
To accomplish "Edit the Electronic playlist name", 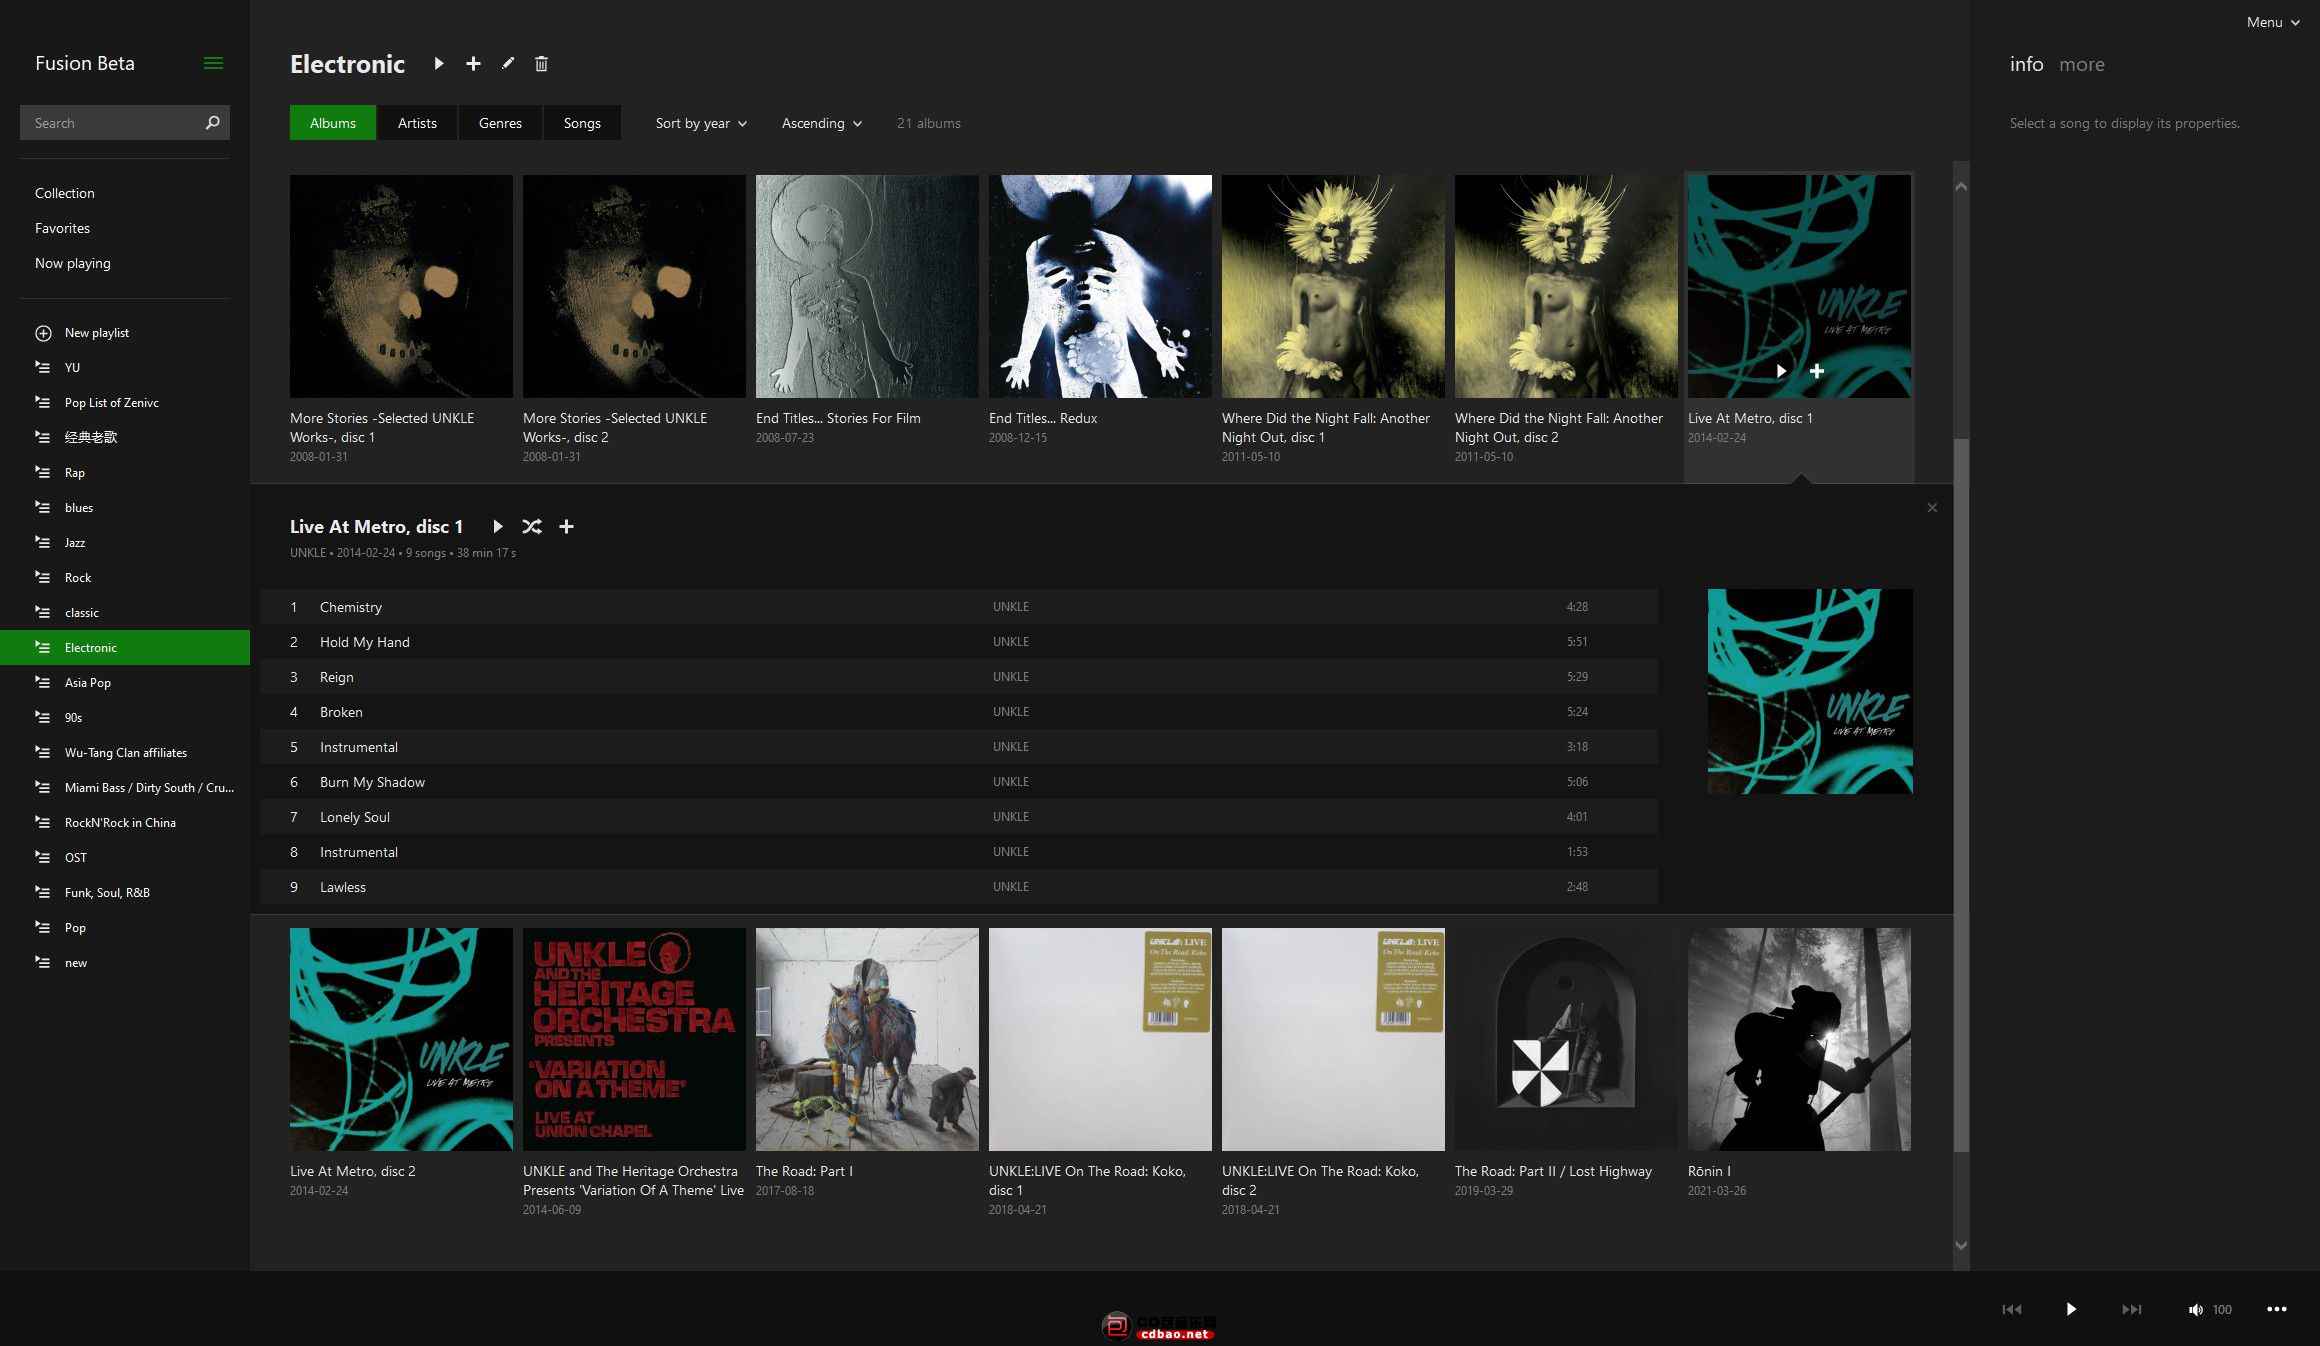I will [508, 64].
